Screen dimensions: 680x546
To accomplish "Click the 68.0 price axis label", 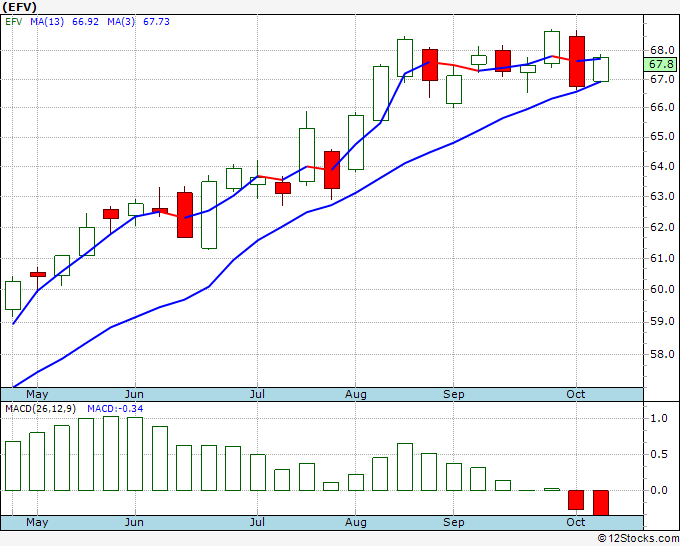I will click(x=662, y=50).
